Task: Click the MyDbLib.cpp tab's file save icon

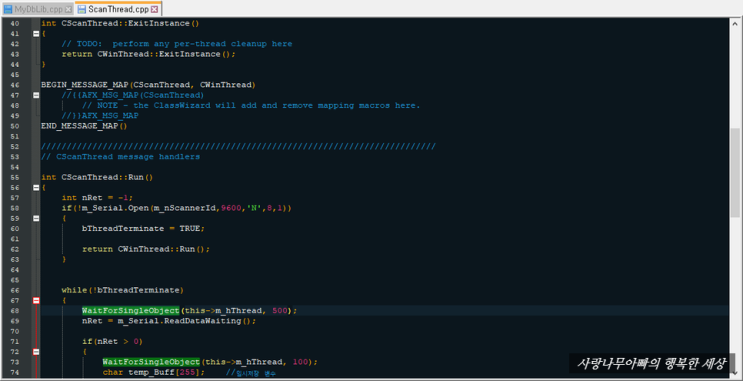Action: click(9, 9)
